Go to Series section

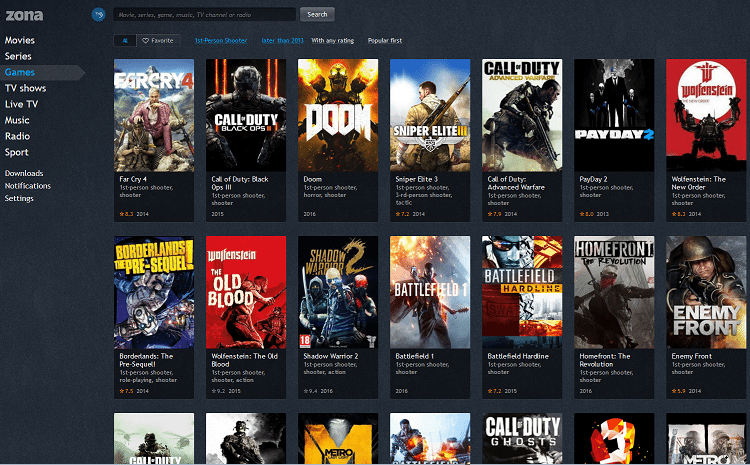18,56
